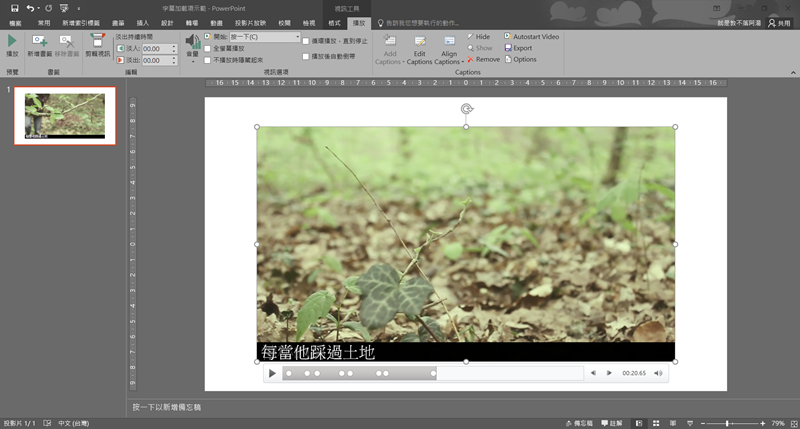Click the Hide captions icon
The image size is (800, 429).
coord(470,36)
